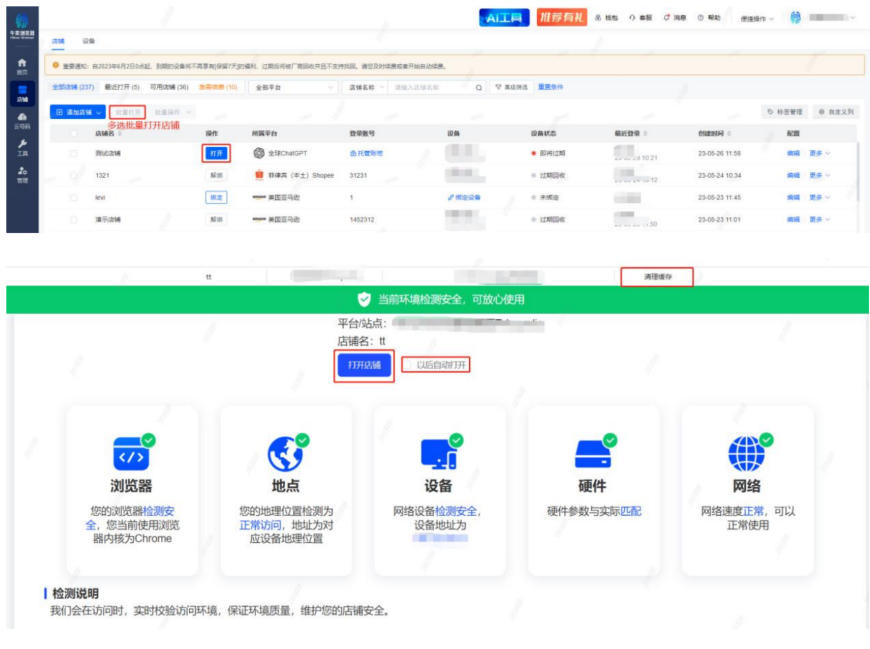The height and width of the screenshot is (649, 870).
Task: Open the 云号码 cloud icon in sidebar
Action: pyautogui.click(x=22, y=120)
